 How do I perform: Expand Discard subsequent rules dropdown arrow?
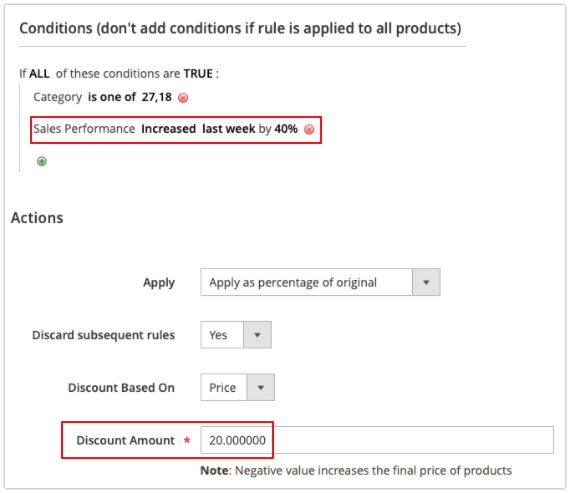pos(257,335)
